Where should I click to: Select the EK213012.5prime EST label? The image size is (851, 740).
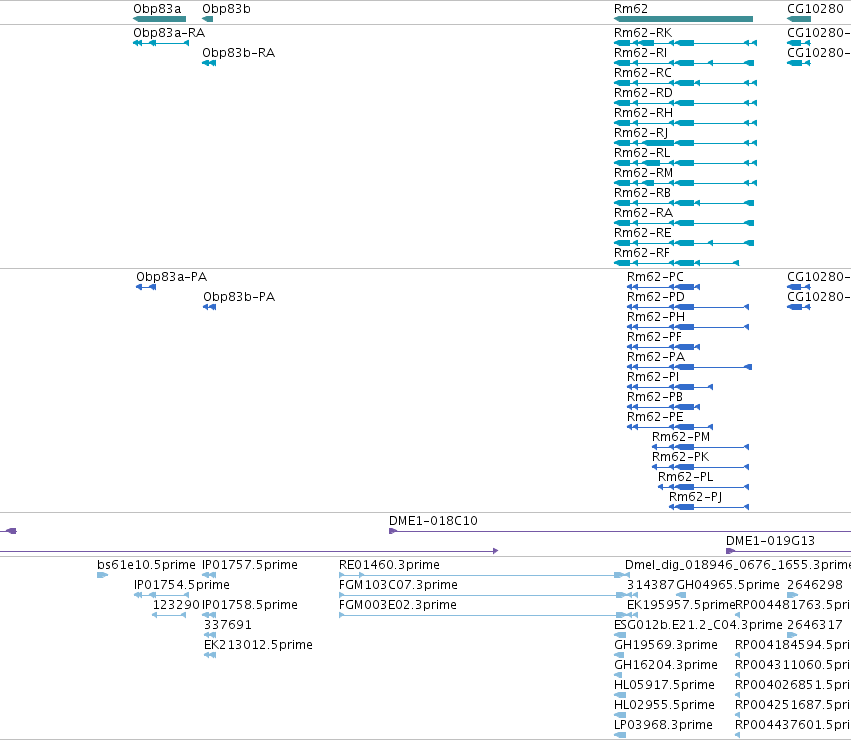(x=258, y=645)
